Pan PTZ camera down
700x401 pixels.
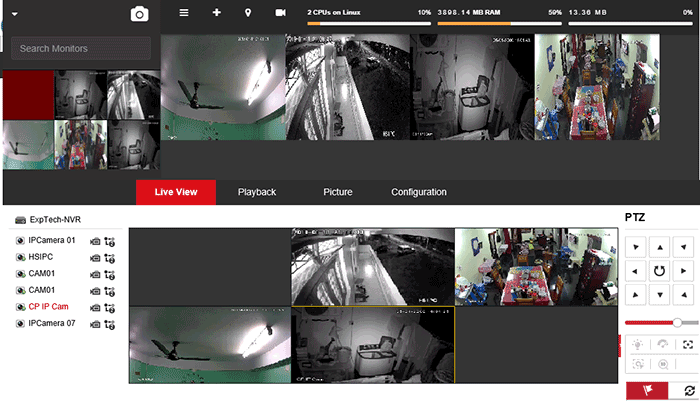[x=660, y=295]
